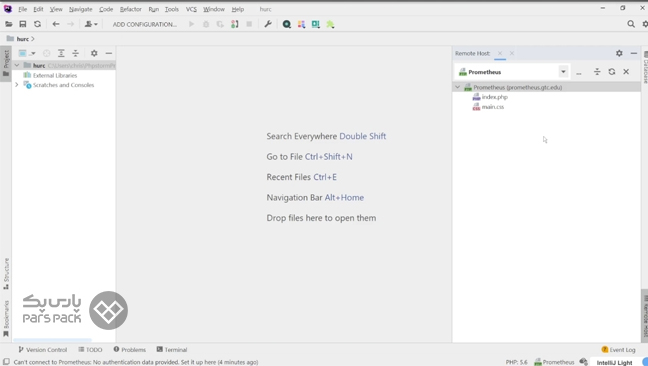Click Collapse All in Remote Host panel
This screenshot has width=648, height=366.
(597, 71)
